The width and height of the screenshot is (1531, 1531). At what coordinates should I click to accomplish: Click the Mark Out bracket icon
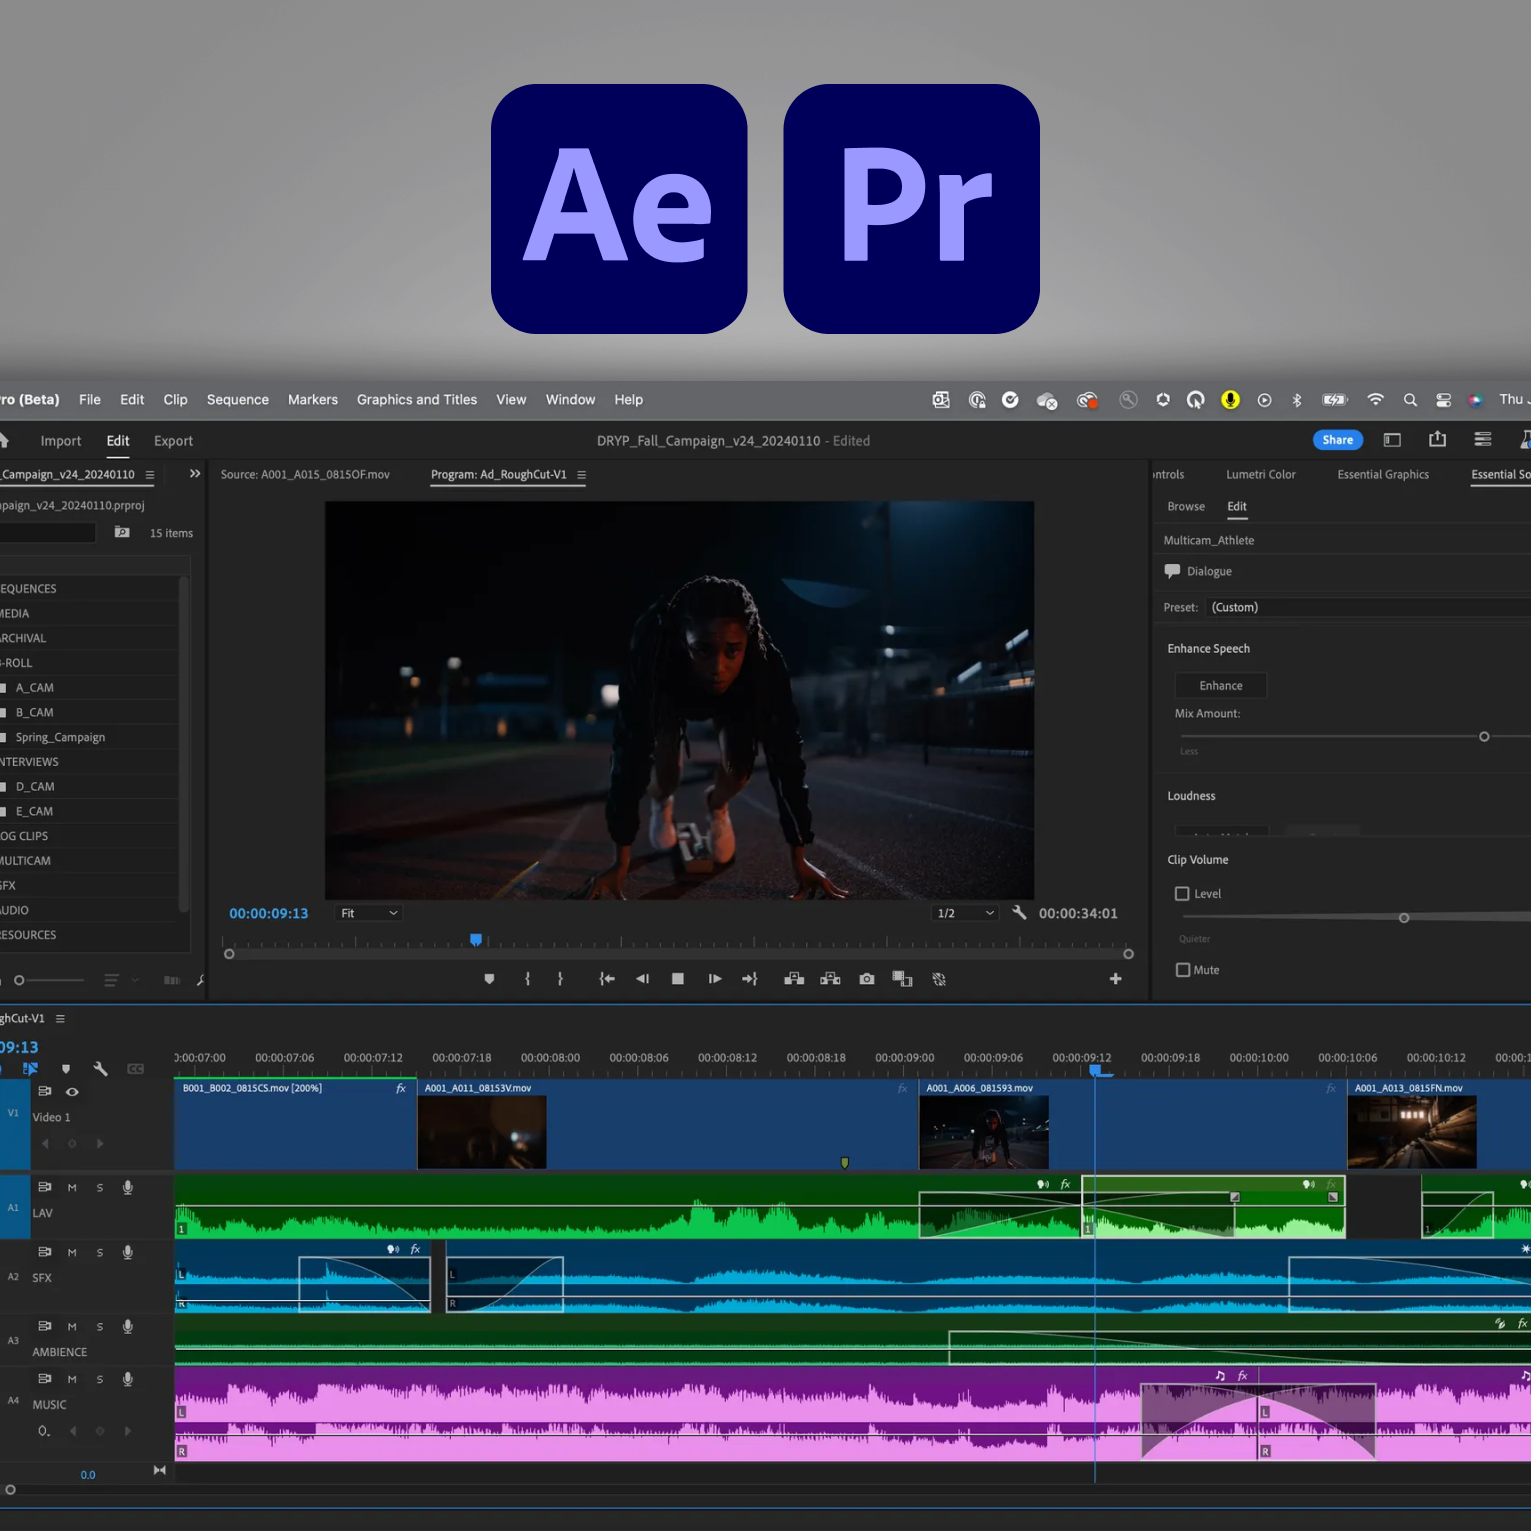coord(560,979)
